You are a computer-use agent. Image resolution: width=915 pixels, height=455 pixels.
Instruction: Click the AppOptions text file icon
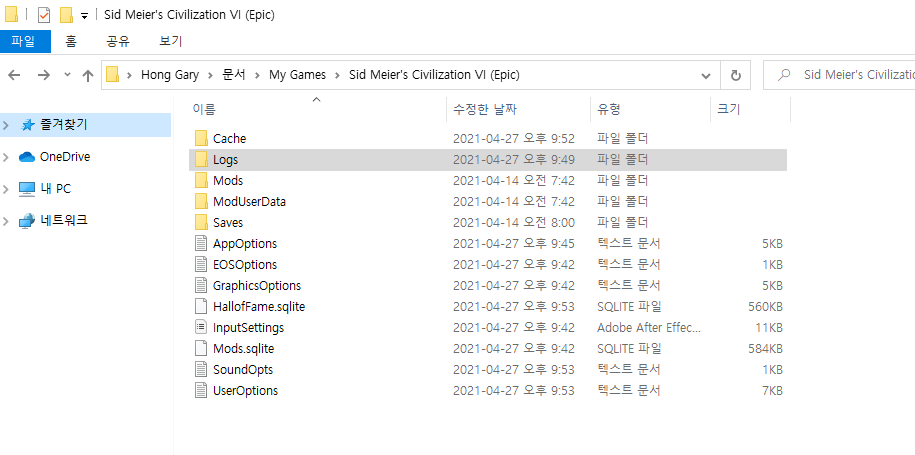[x=201, y=243]
